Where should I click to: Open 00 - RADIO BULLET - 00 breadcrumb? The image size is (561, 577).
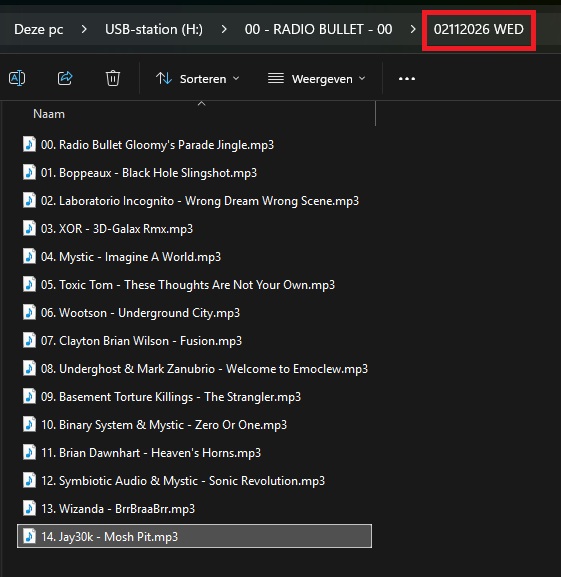[319, 29]
